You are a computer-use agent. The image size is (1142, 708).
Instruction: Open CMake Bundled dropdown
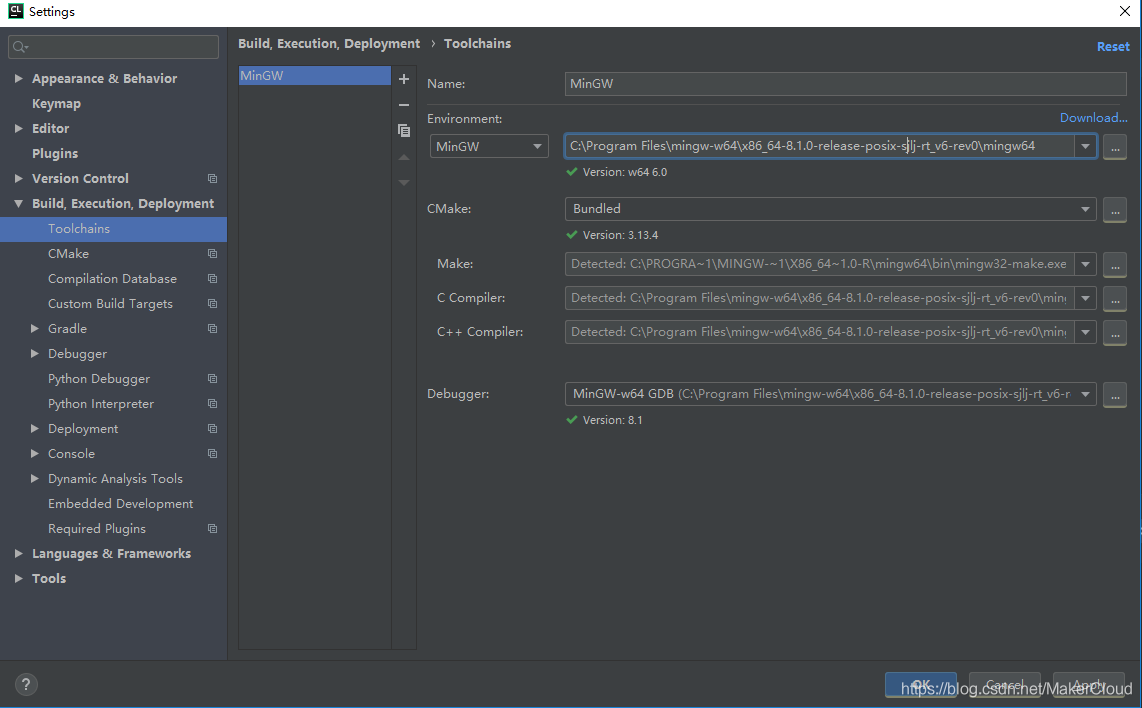830,209
